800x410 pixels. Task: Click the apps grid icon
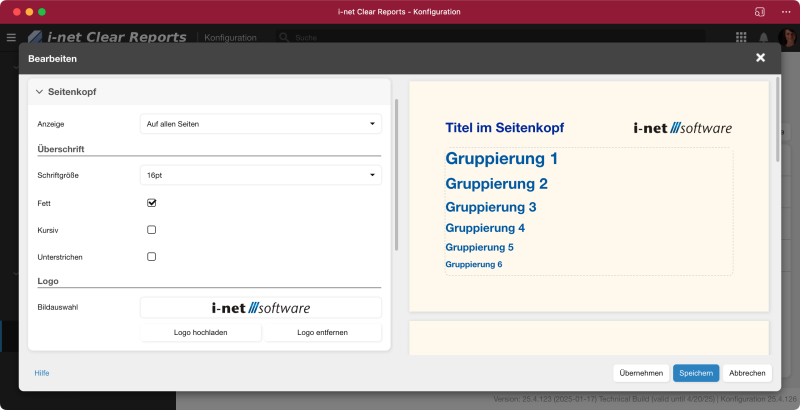741,37
